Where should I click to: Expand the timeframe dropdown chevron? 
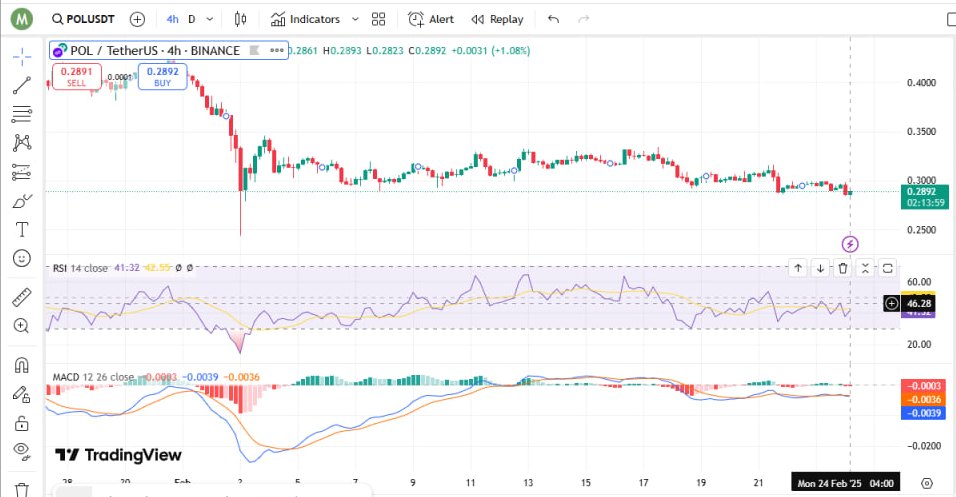click(x=210, y=20)
